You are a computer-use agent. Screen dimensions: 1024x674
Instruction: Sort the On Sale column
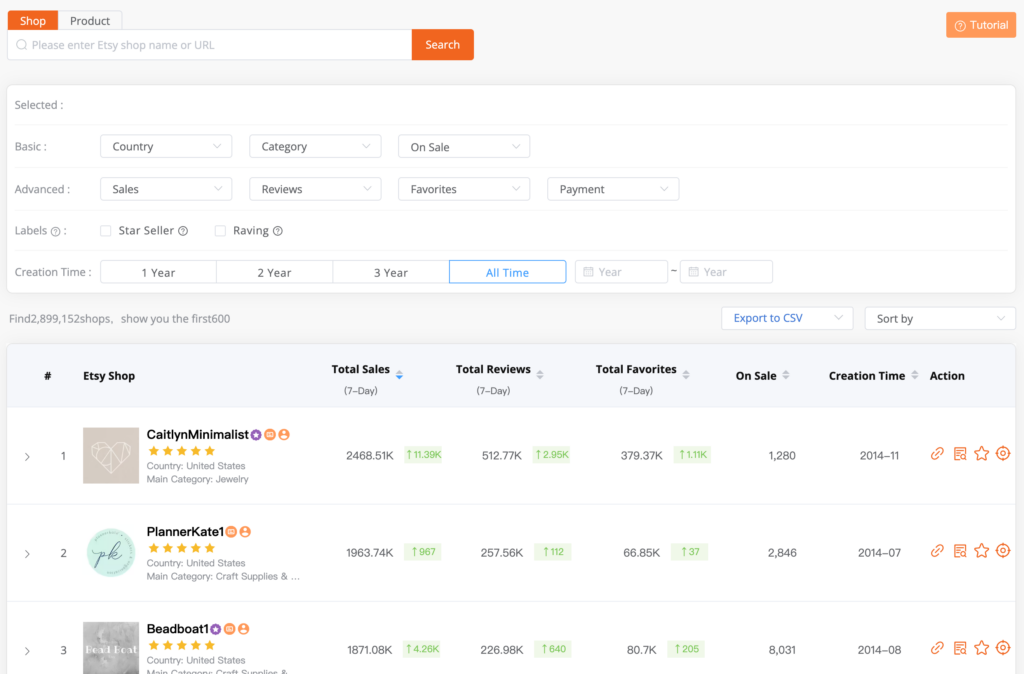coord(786,376)
